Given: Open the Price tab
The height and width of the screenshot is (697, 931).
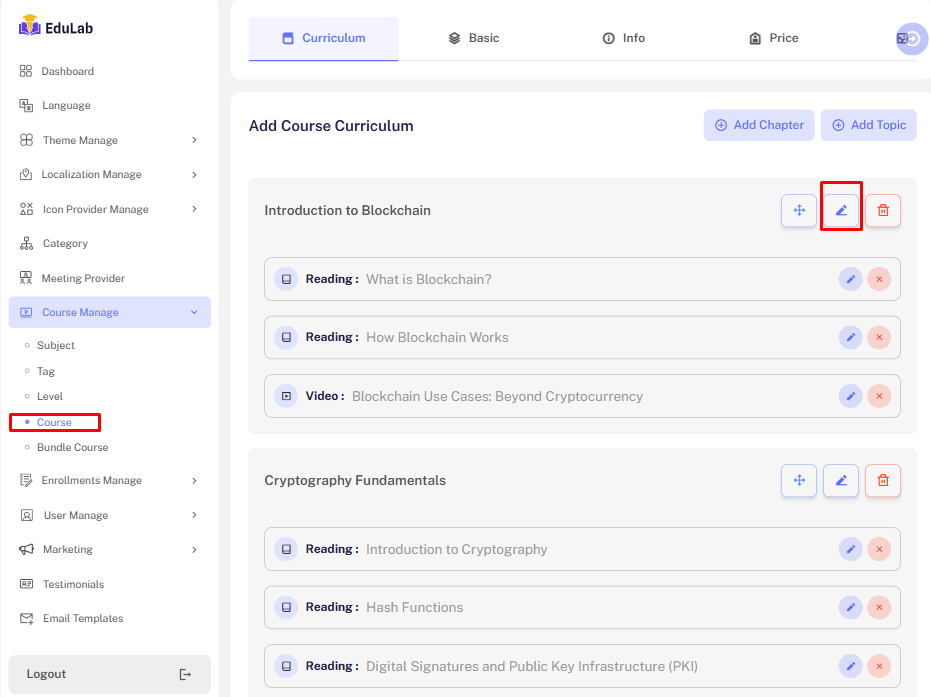Looking at the screenshot, I should (773, 38).
